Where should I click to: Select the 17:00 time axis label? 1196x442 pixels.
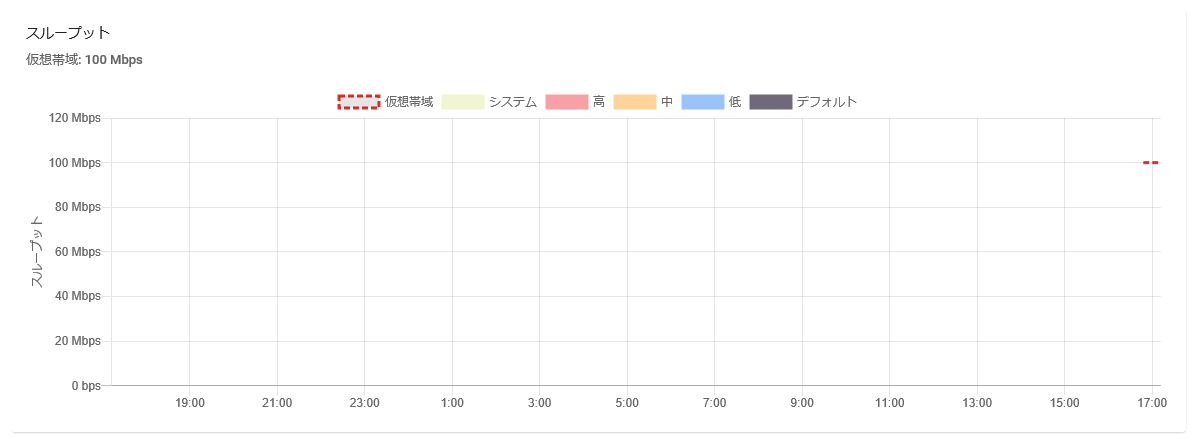(1153, 402)
